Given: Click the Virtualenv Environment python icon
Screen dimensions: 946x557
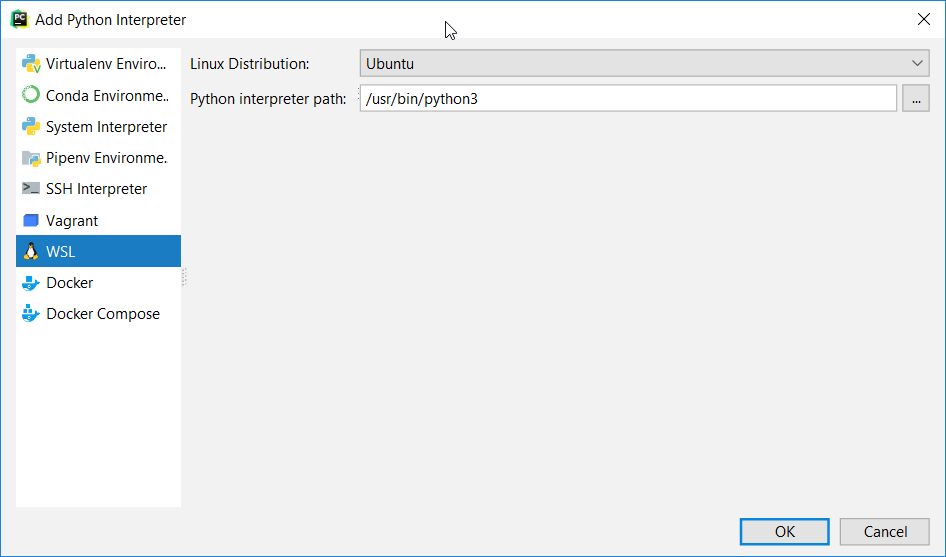Looking at the screenshot, I should click(x=31, y=64).
